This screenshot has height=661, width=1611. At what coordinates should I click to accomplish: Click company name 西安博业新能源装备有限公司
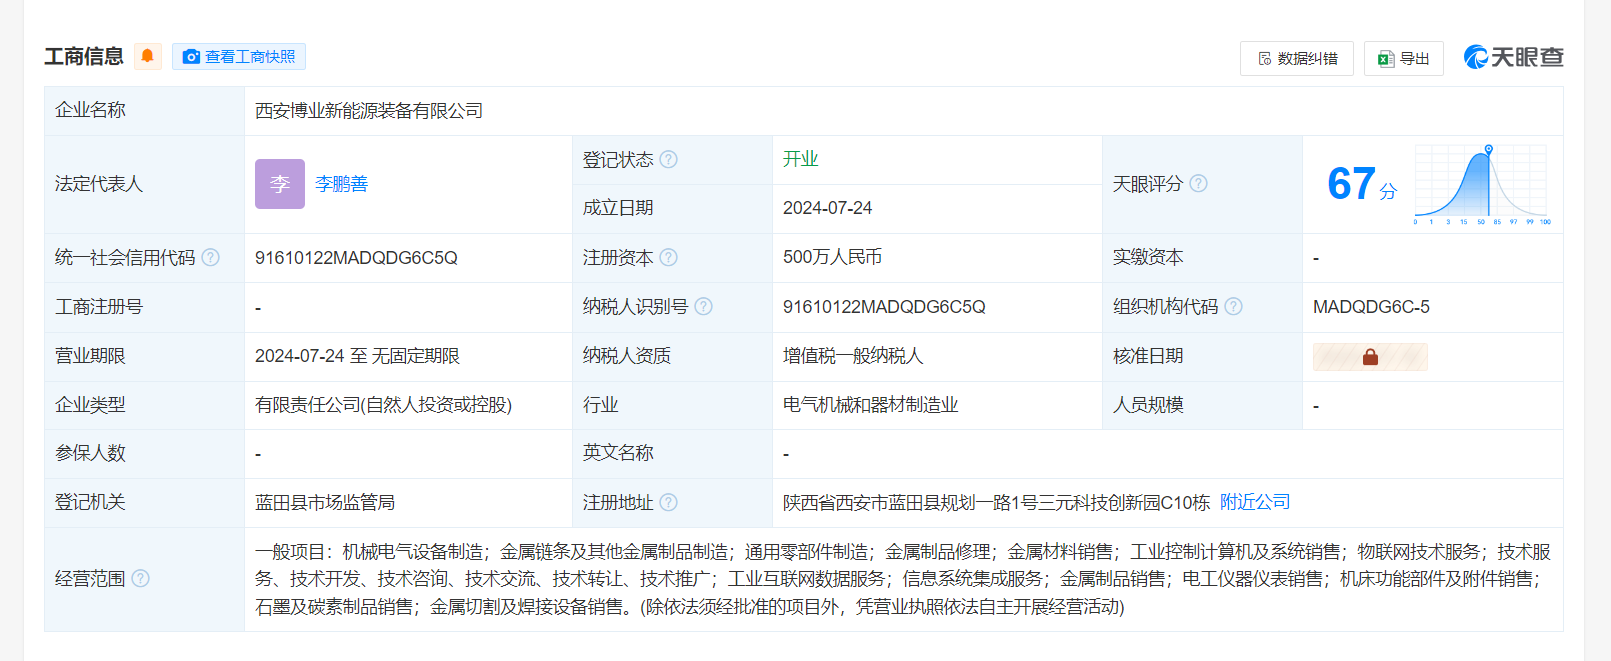369,111
